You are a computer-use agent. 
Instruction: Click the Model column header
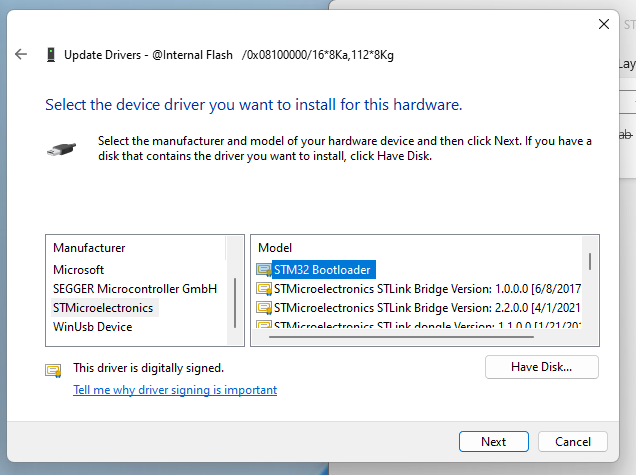[275, 248]
